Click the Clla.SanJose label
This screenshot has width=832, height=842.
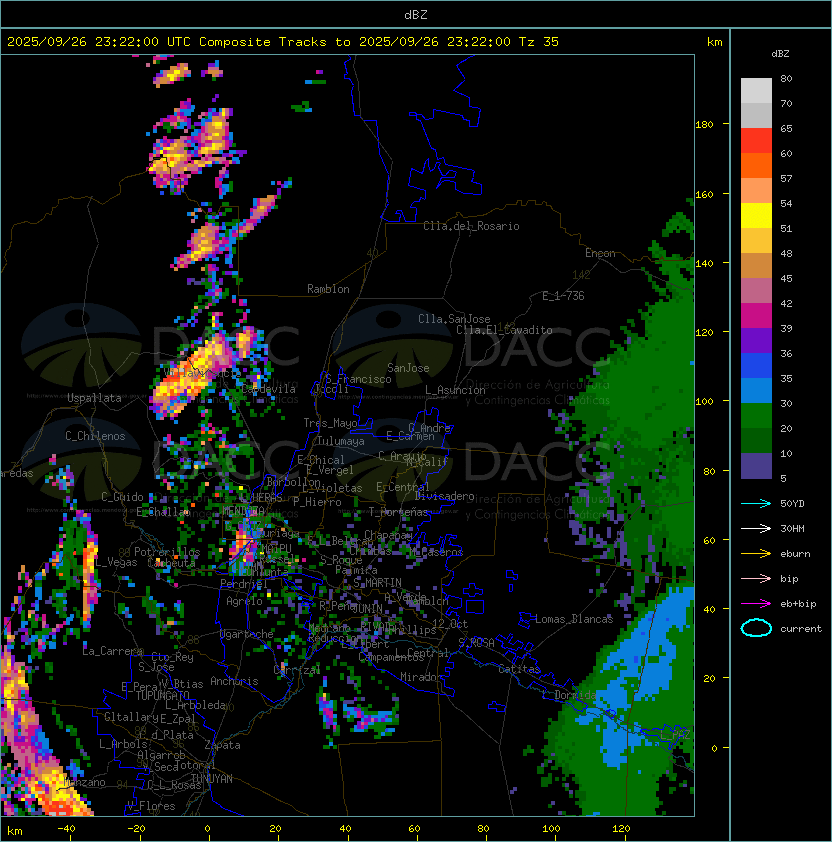[454, 319]
